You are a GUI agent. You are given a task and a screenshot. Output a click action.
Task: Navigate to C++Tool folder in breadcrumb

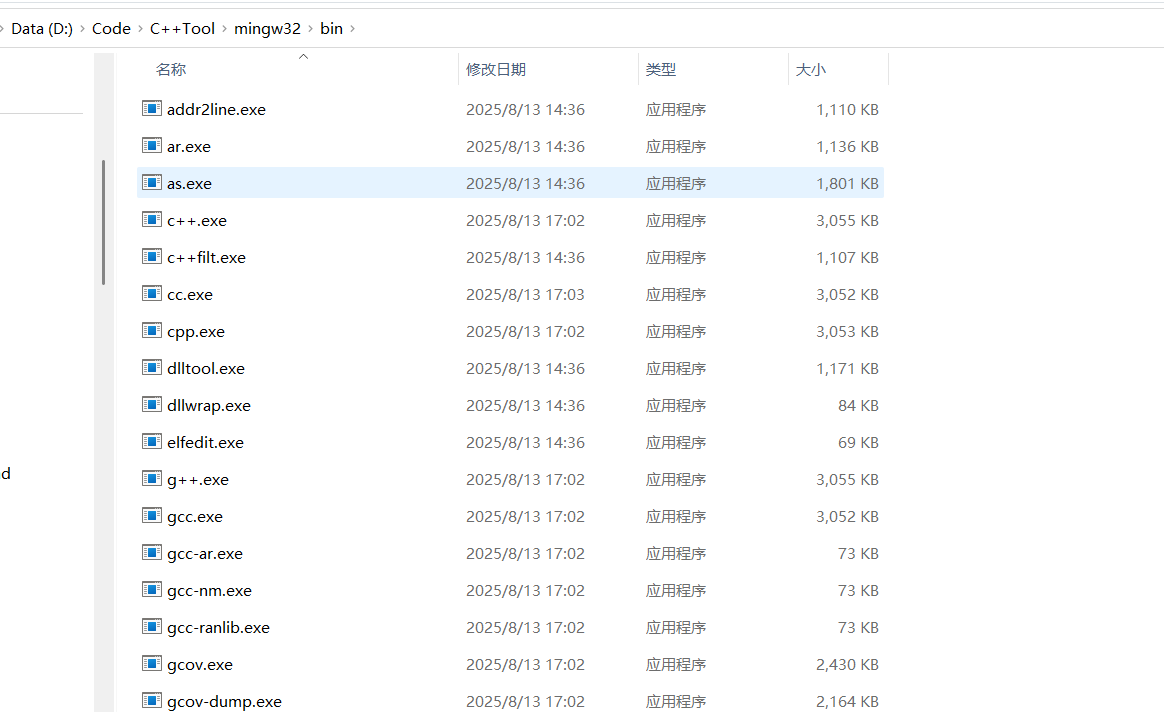coord(182,29)
